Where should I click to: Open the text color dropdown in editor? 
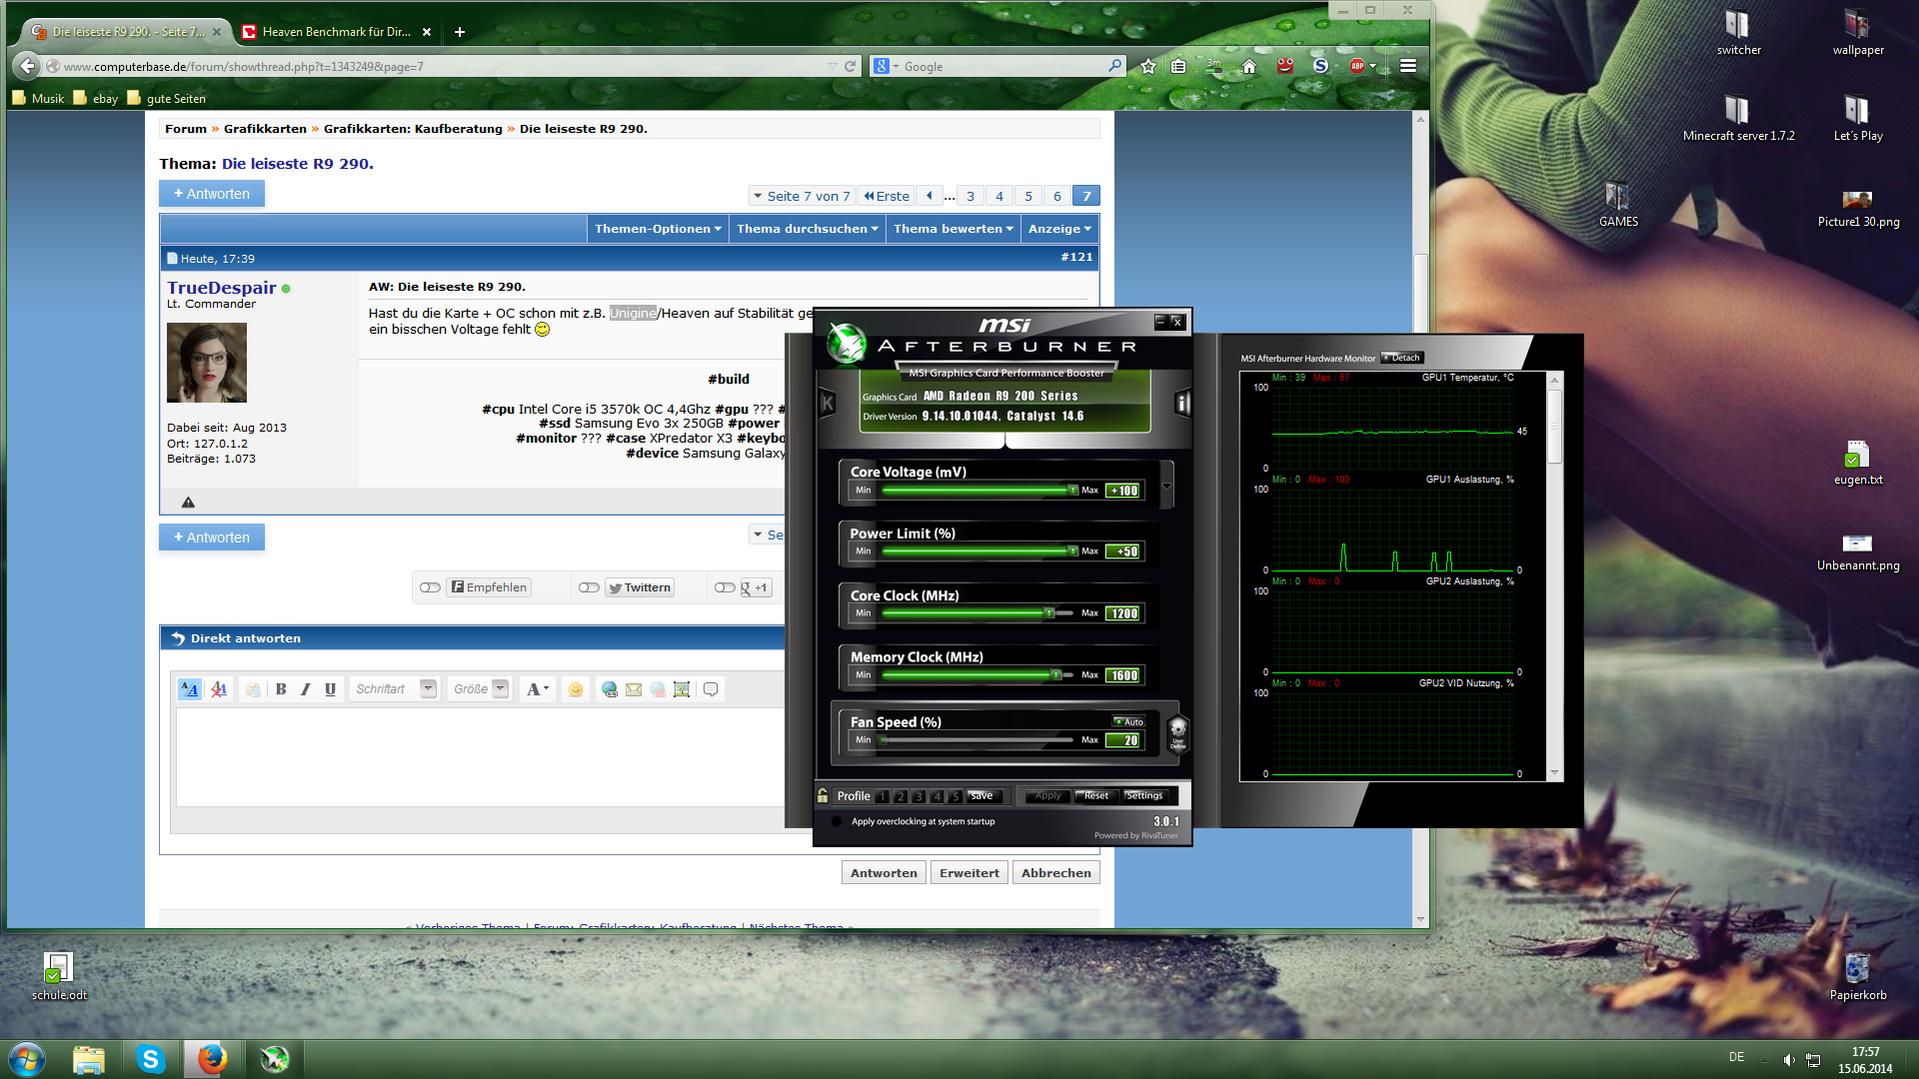click(x=538, y=689)
